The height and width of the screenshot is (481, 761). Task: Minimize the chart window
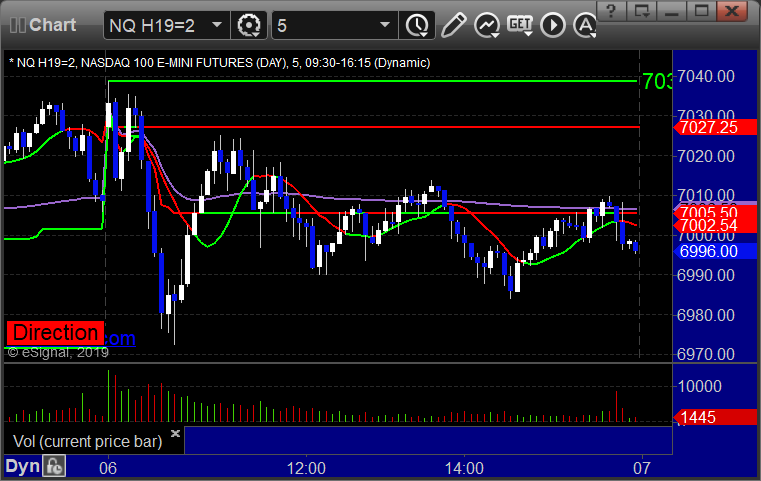[x=671, y=11]
